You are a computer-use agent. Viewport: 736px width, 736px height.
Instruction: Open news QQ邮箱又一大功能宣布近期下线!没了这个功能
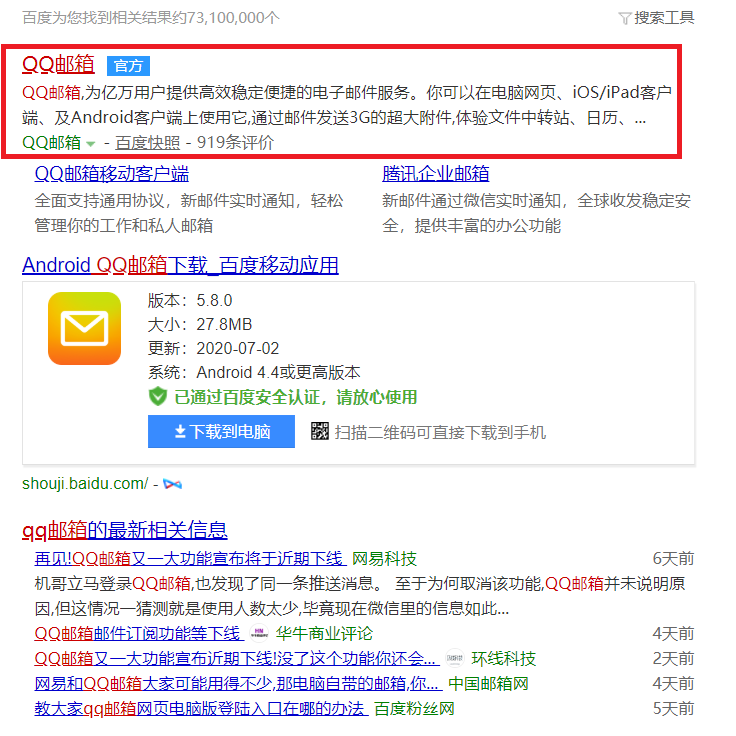click(237, 659)
